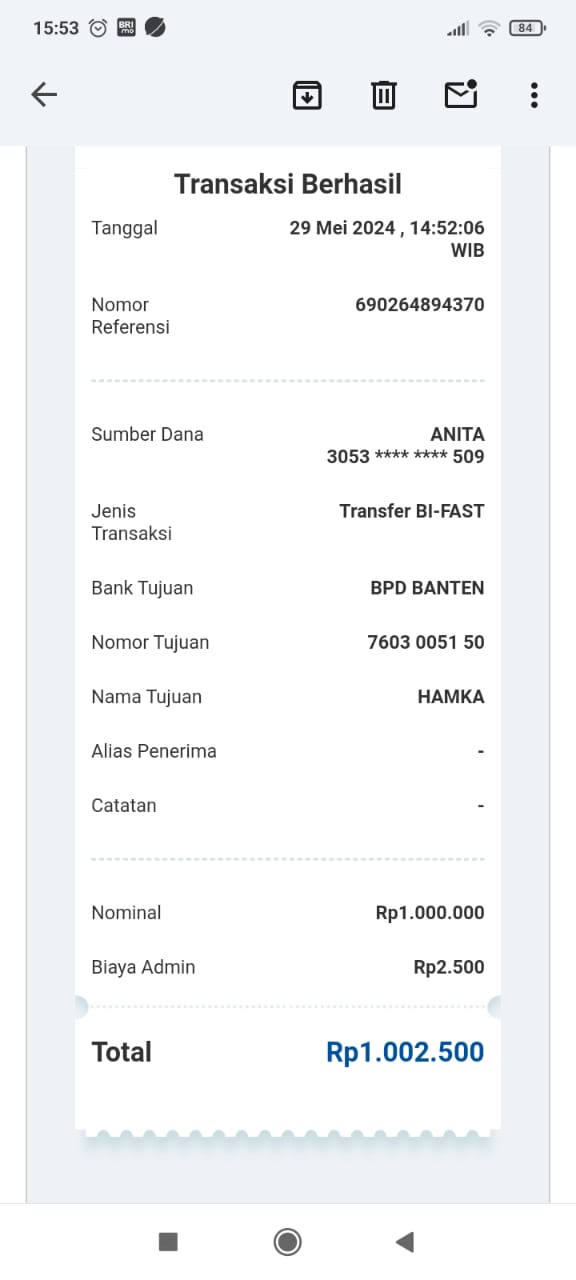Tap the alarm clock status bar icon
Viewport: 576px width, 1280px height.
[x=96, y=28]
